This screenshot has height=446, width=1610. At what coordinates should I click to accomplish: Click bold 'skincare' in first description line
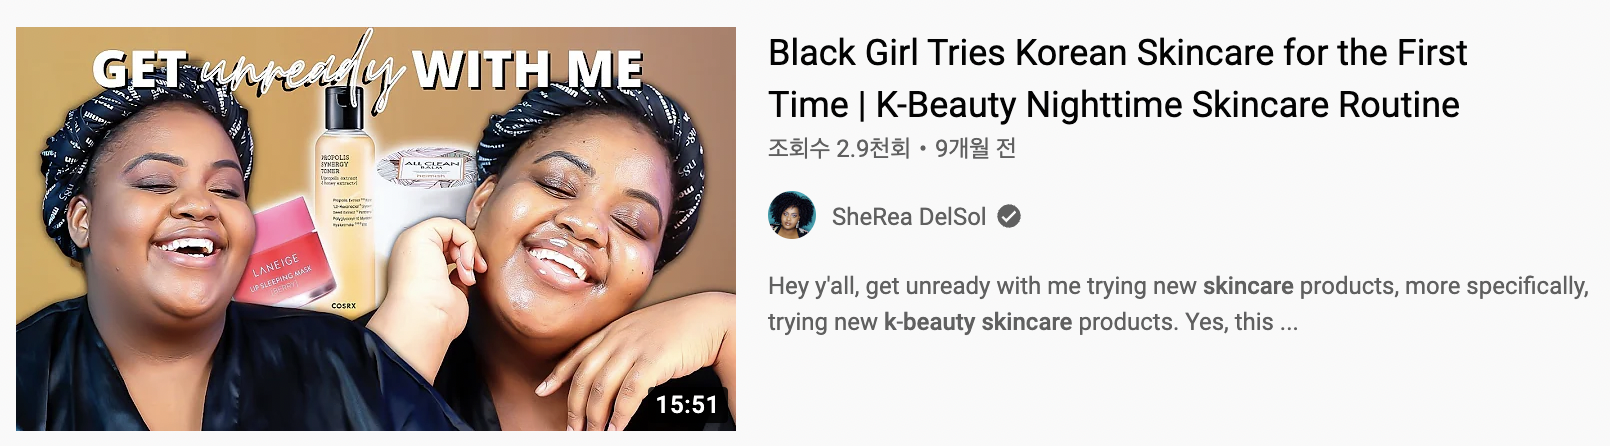[x=1248, y=286]
